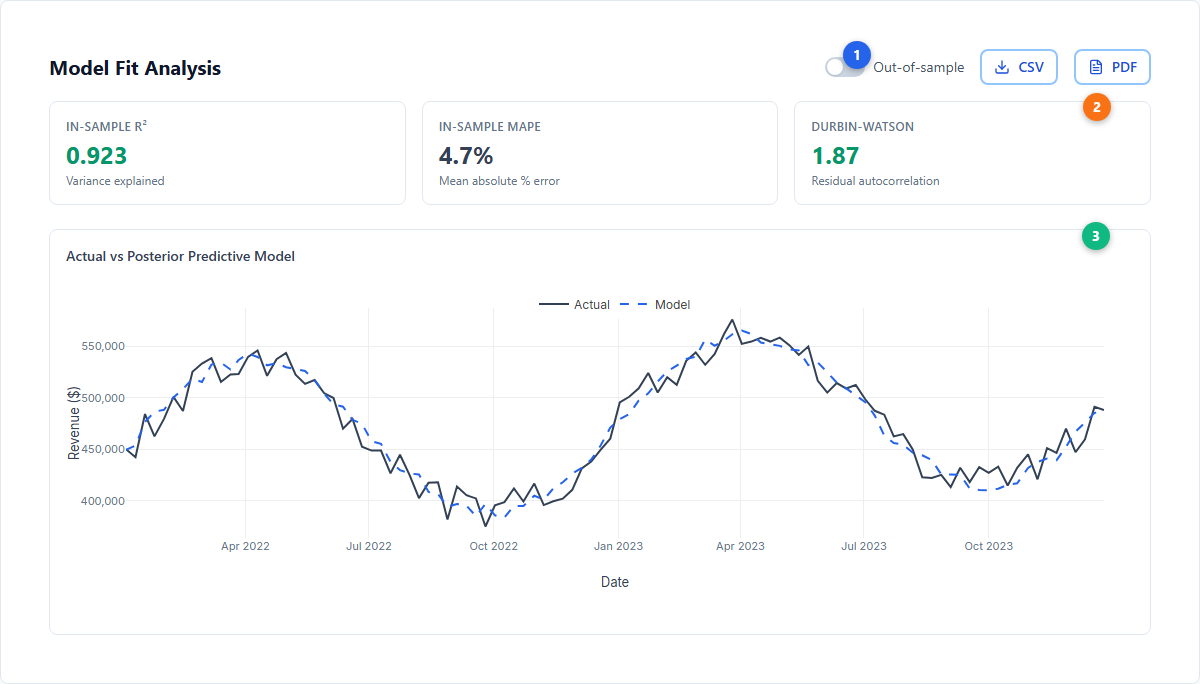The image size is (1200, 684).
Task: Click the Apr 2023 x-axis tick label
Action: click(x=740, y=546)
